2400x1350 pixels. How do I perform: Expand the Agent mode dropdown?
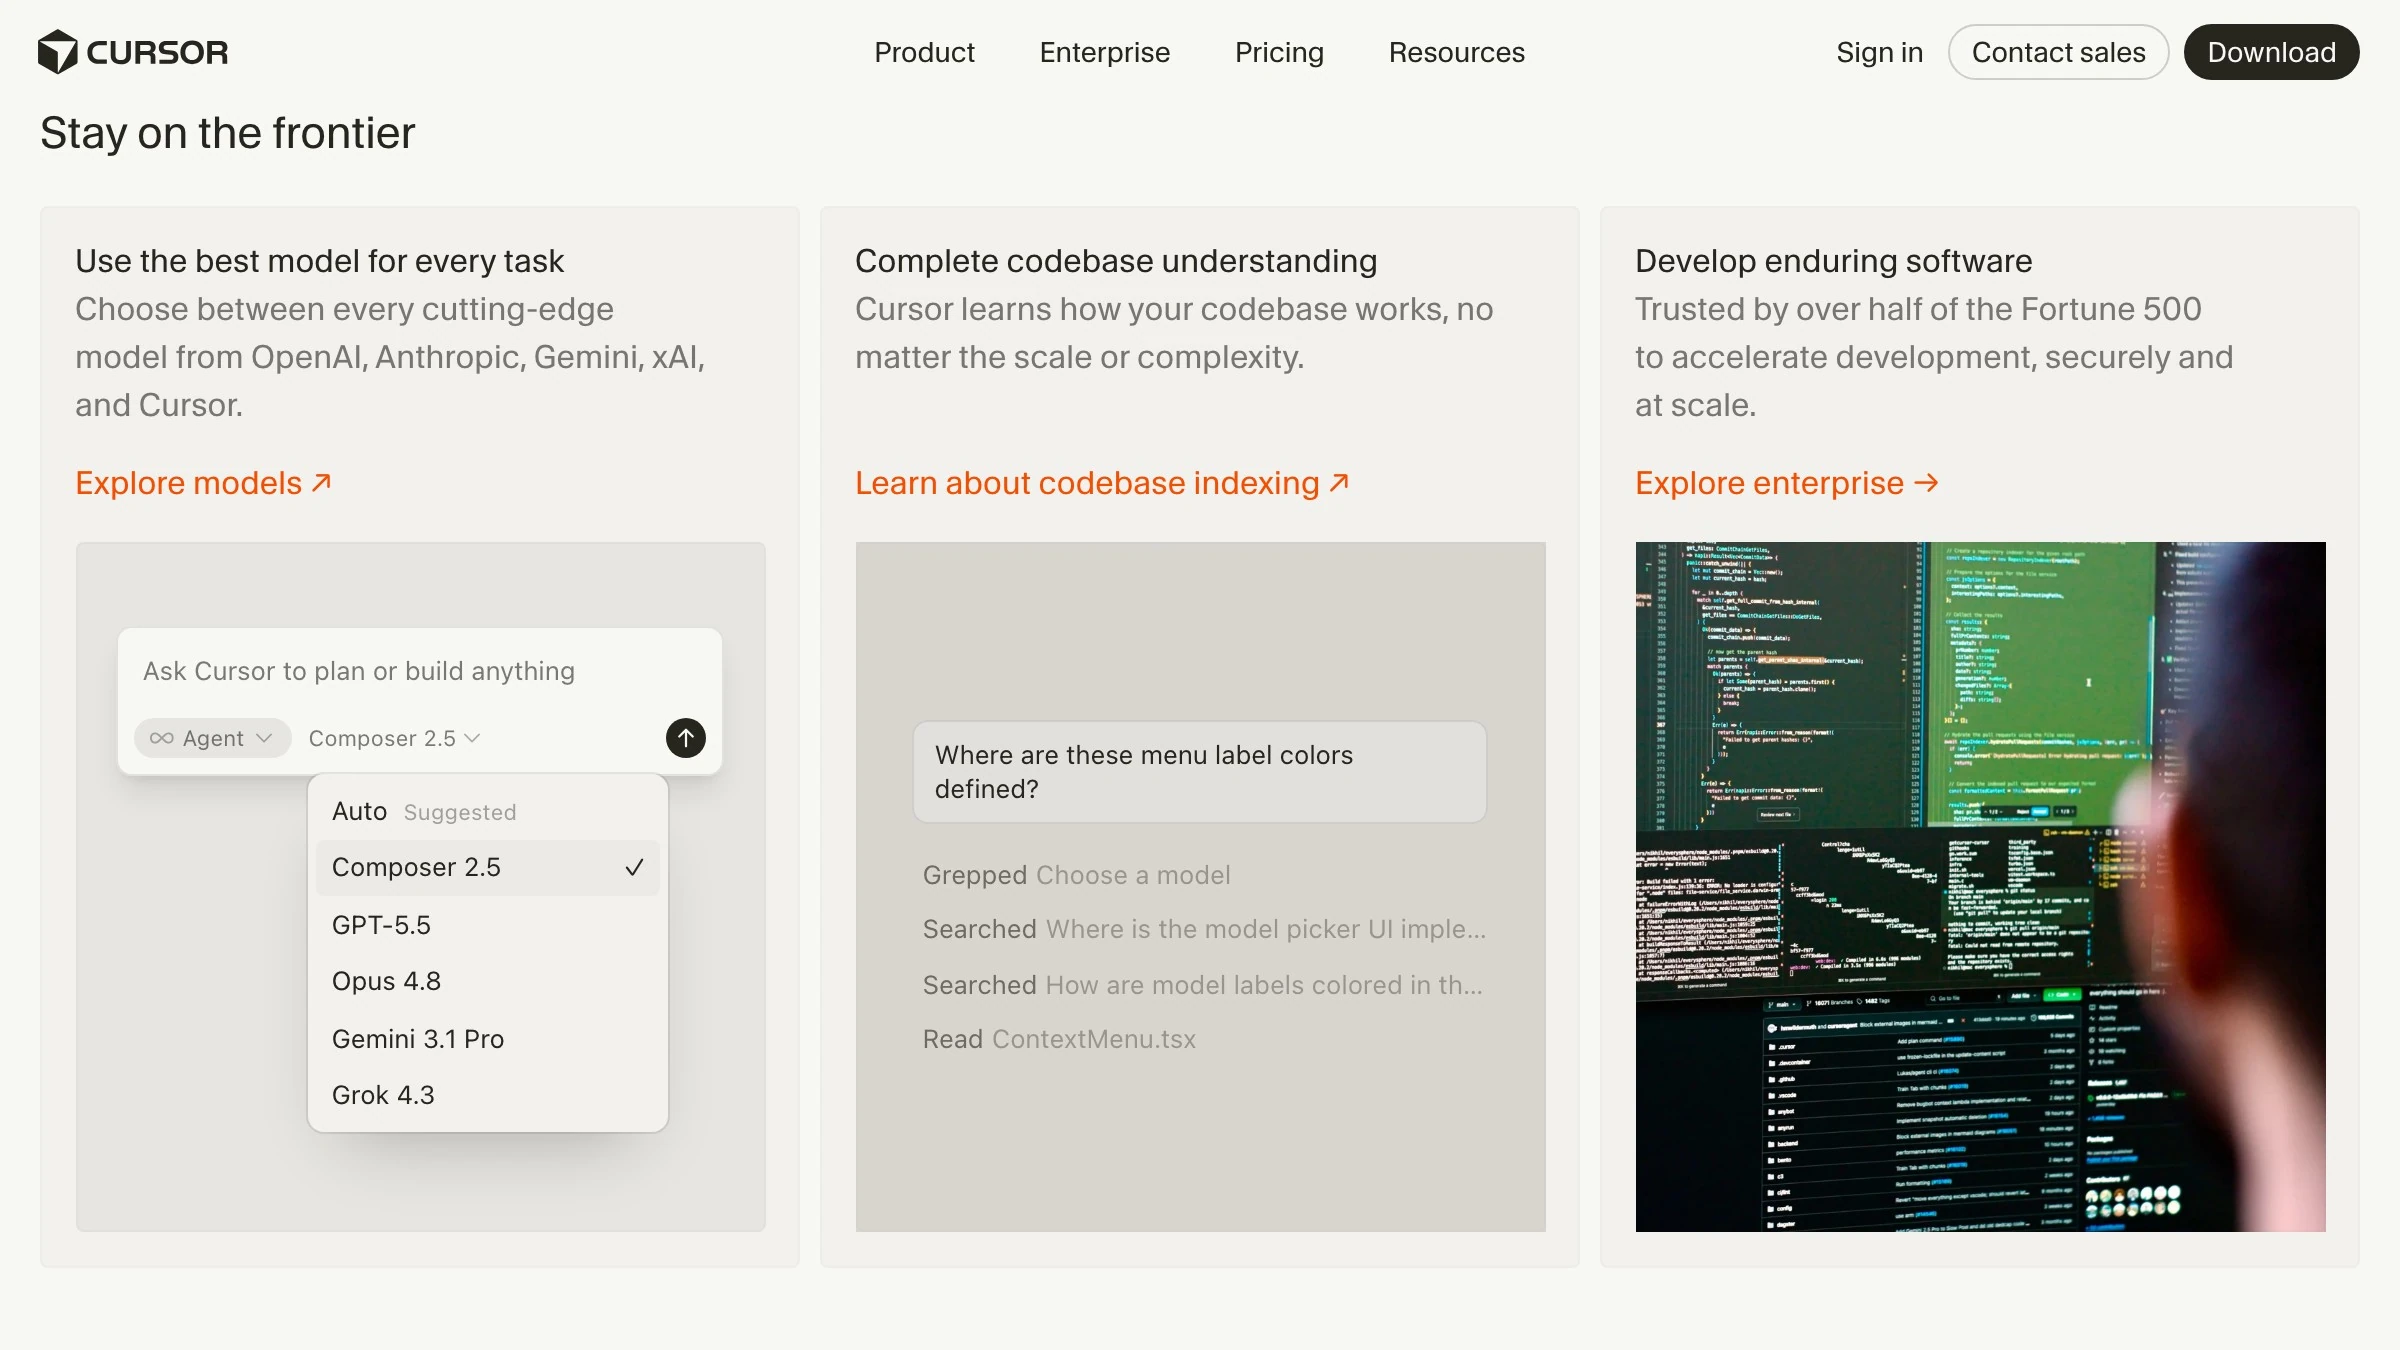coord(213,738)
